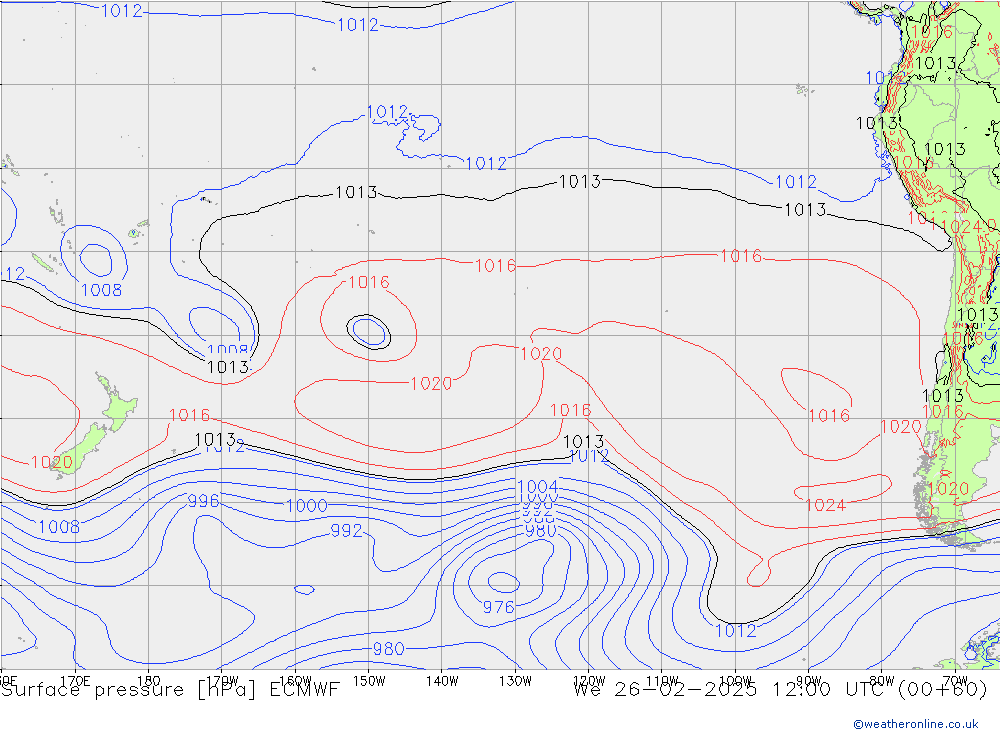Click the 120W longitude axis label
The width and height of the screenshot is (1000, 733).
589,681
